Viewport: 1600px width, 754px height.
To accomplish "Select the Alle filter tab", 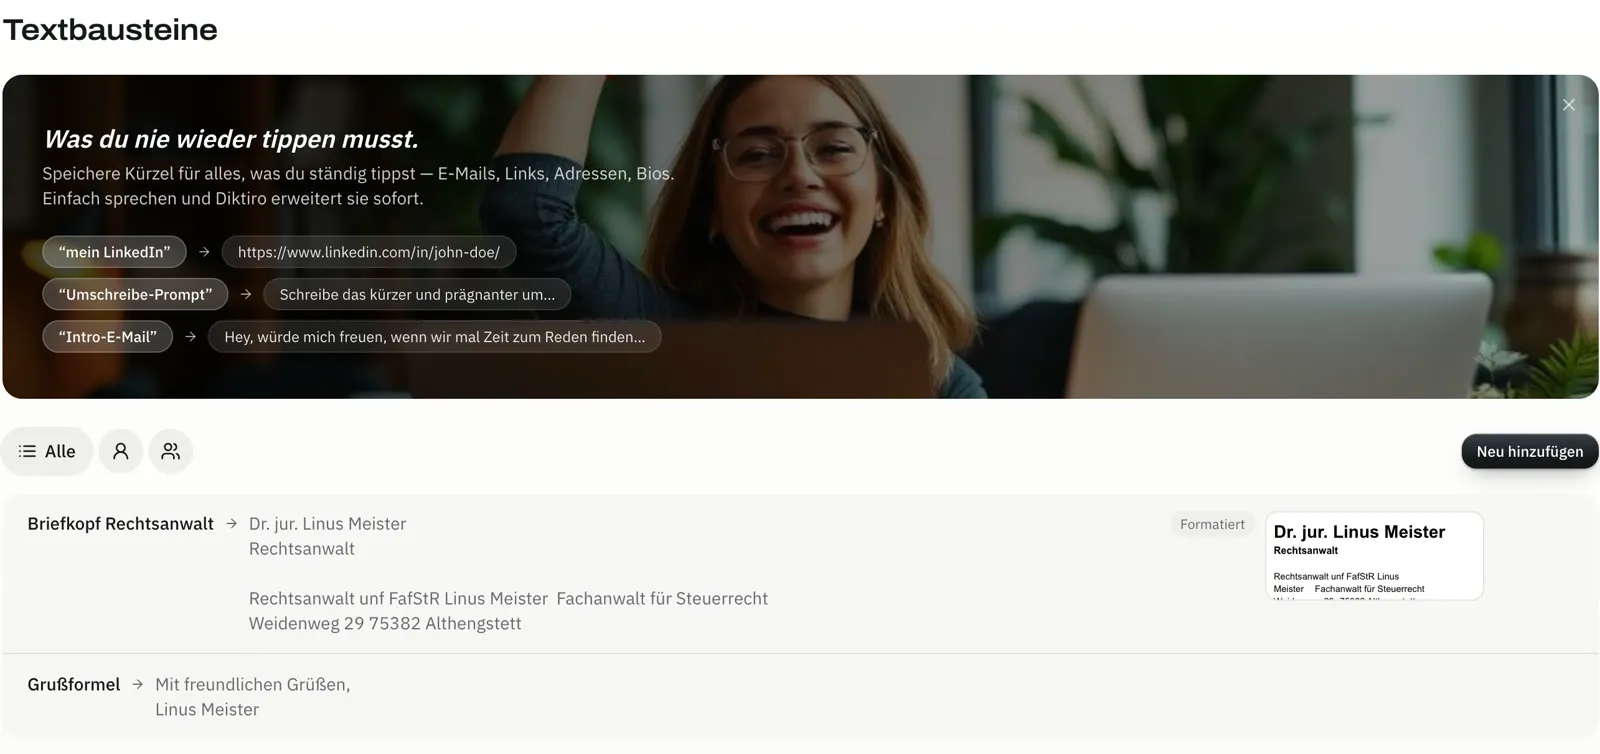I will point(47,451).
